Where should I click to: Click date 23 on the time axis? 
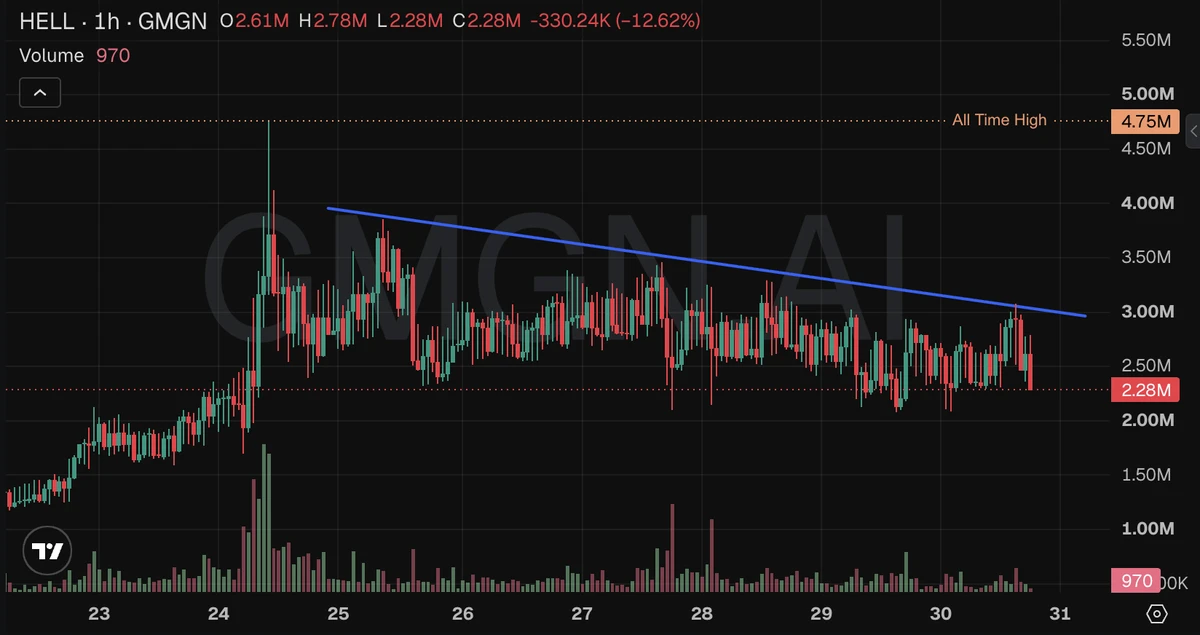(98, 613)
